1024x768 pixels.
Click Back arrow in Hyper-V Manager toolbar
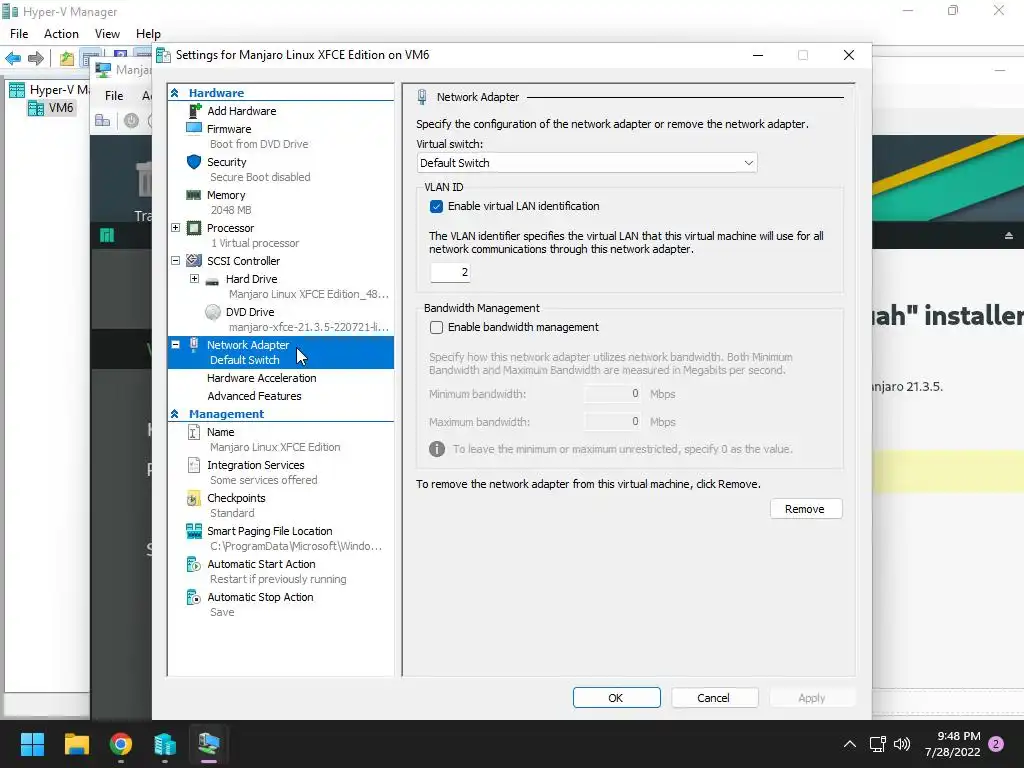pyautogui.click(x=13, y=59)
